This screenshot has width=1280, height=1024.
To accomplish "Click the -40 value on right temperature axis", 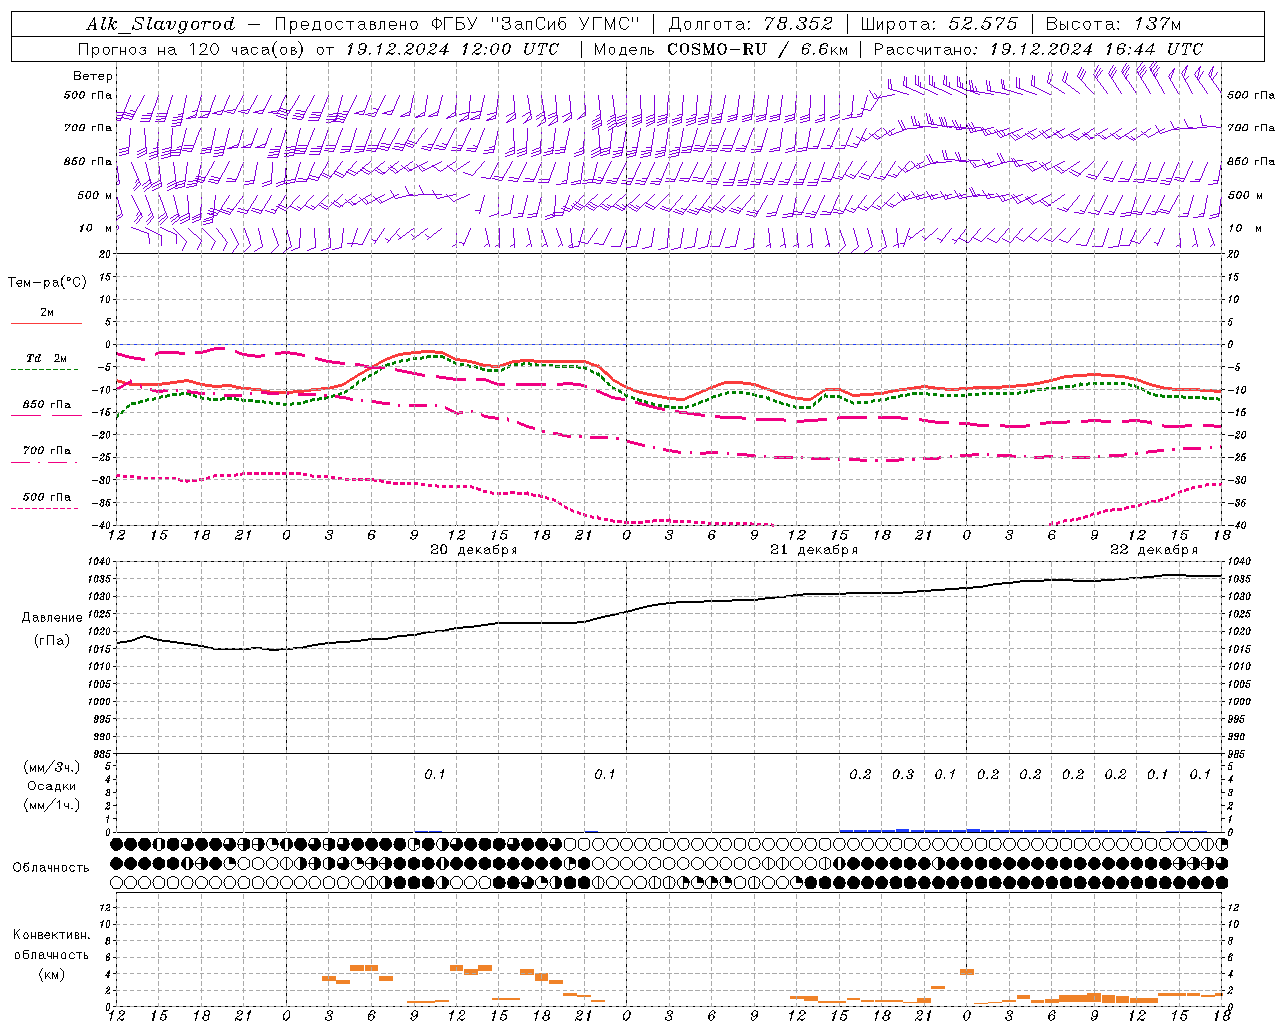I will click(x=1236, y=525).
